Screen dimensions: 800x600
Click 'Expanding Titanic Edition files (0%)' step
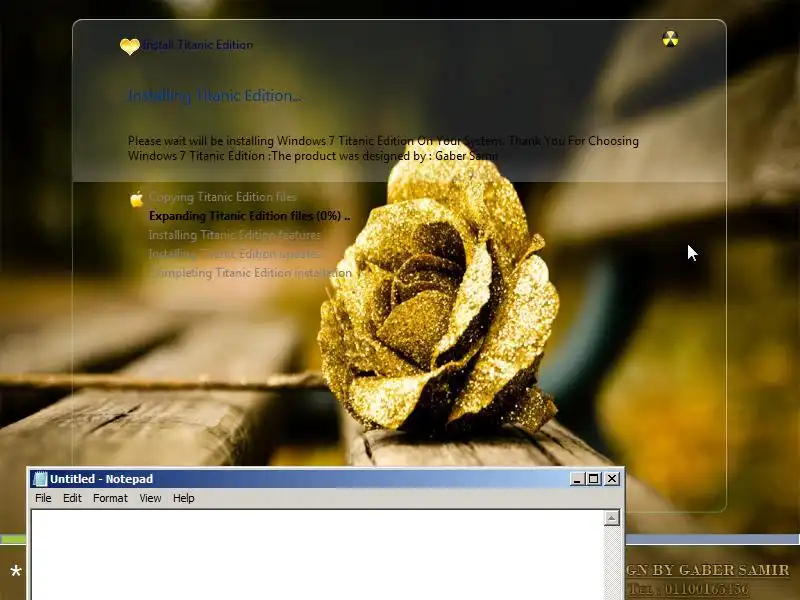click(x=249, y=216)
